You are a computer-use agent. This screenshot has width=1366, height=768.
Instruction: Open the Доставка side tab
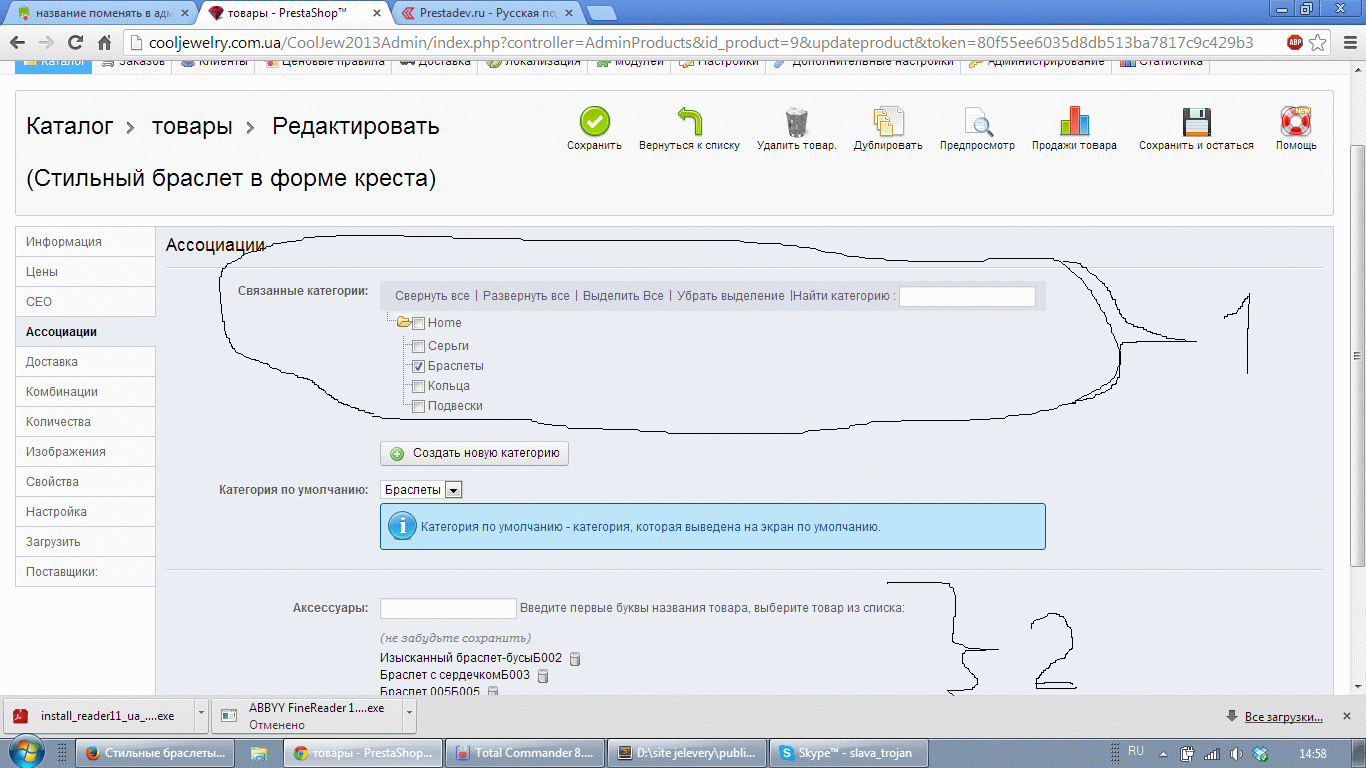tap(85, 362)
